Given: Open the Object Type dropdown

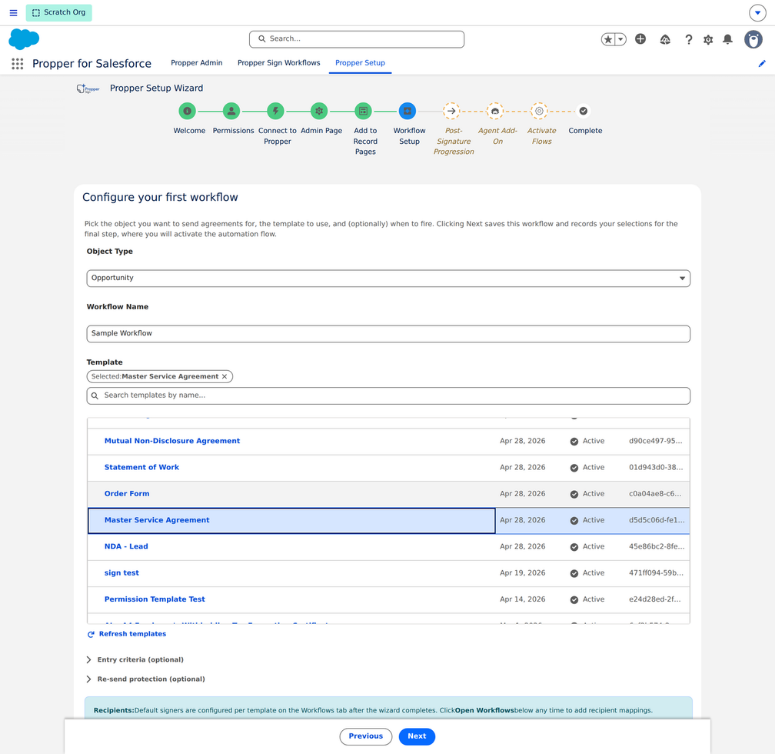Looking at the screenshot, I should point(388,278).
